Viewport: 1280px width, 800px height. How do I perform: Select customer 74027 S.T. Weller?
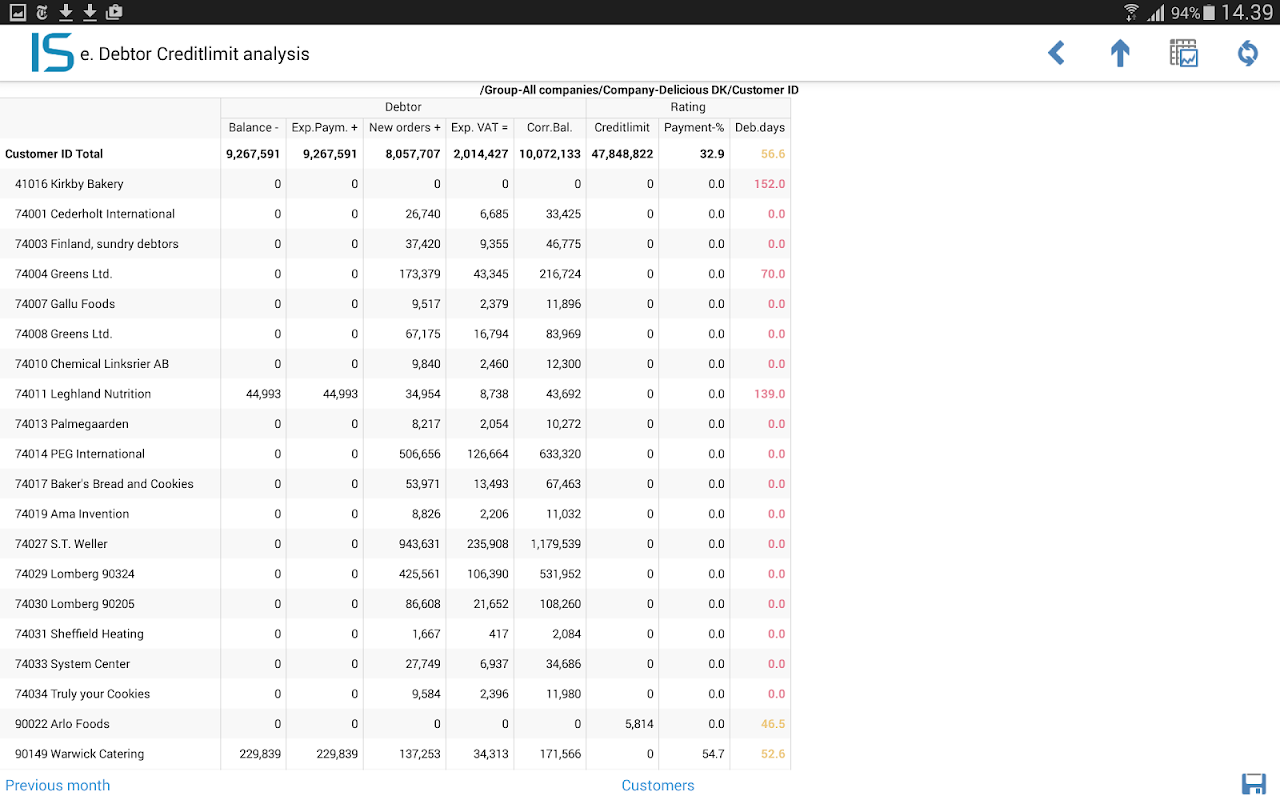pos(395,544)
